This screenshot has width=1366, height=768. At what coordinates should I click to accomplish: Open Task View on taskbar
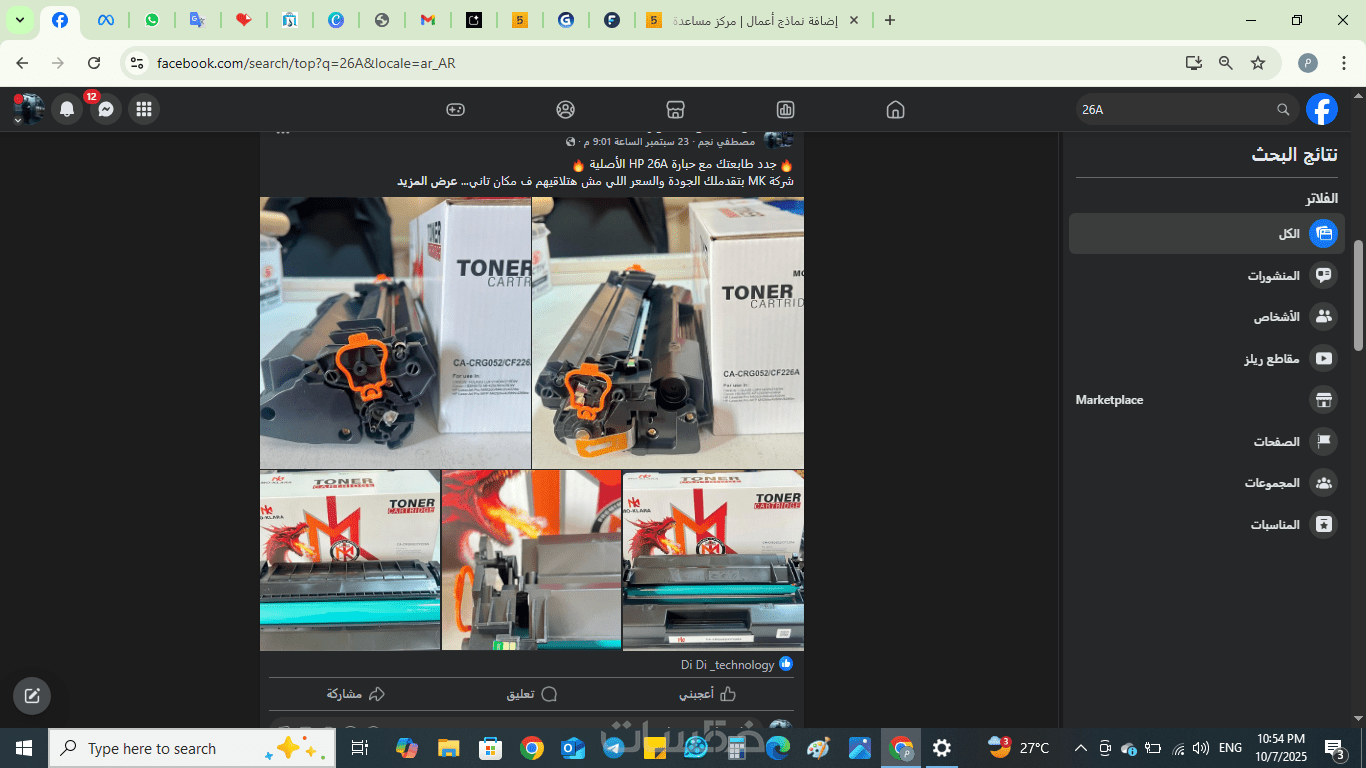[360, 748]
